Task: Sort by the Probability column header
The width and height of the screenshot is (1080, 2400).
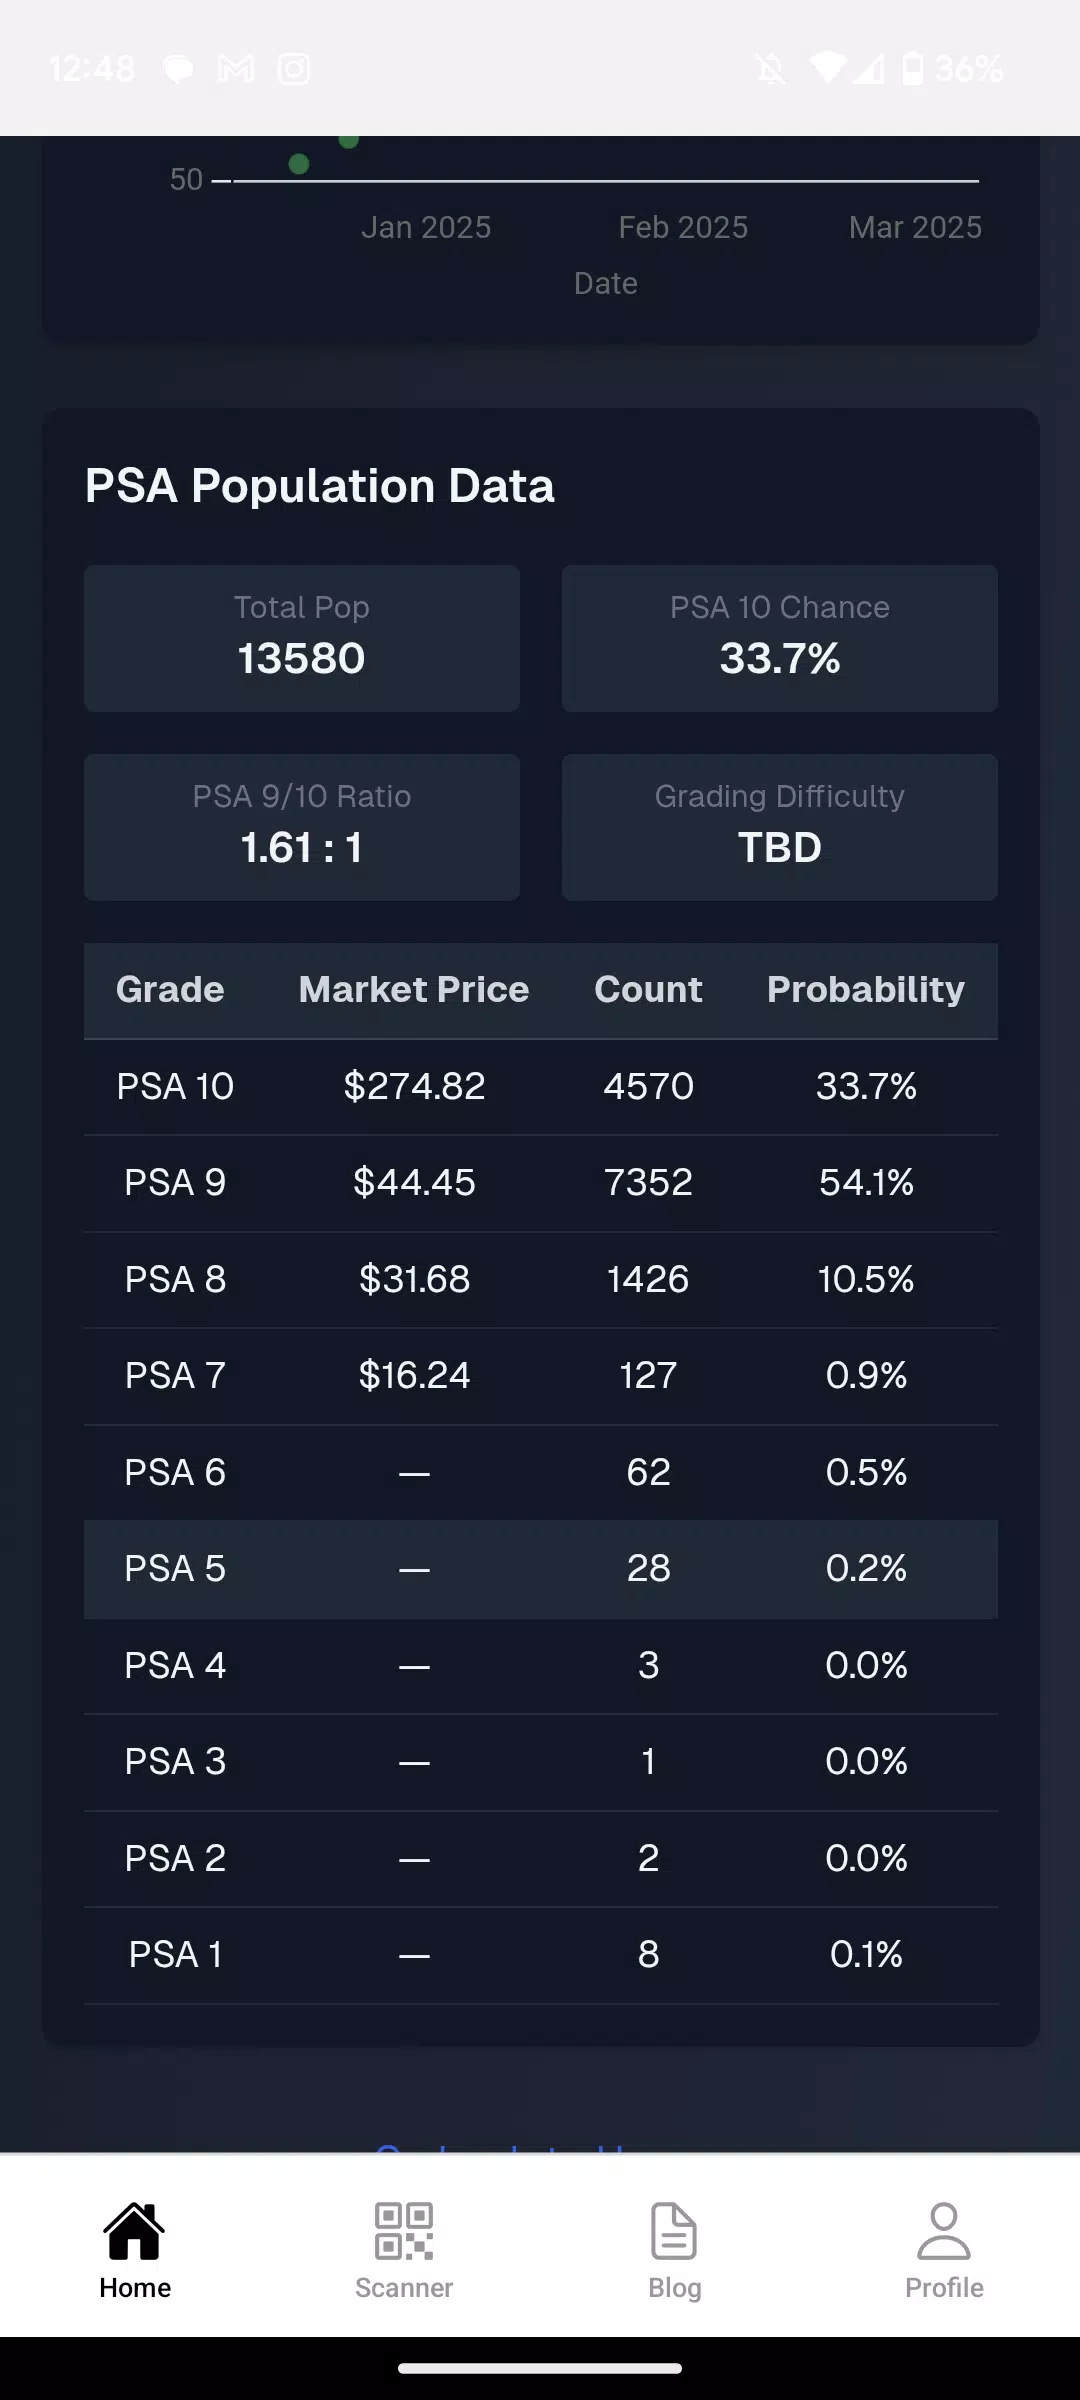Action: (866, 990)
